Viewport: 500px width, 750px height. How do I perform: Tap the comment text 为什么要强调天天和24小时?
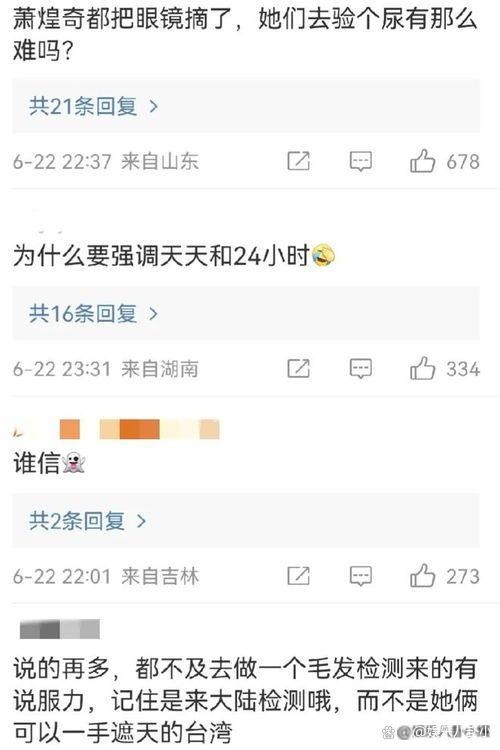coord(162,255)
